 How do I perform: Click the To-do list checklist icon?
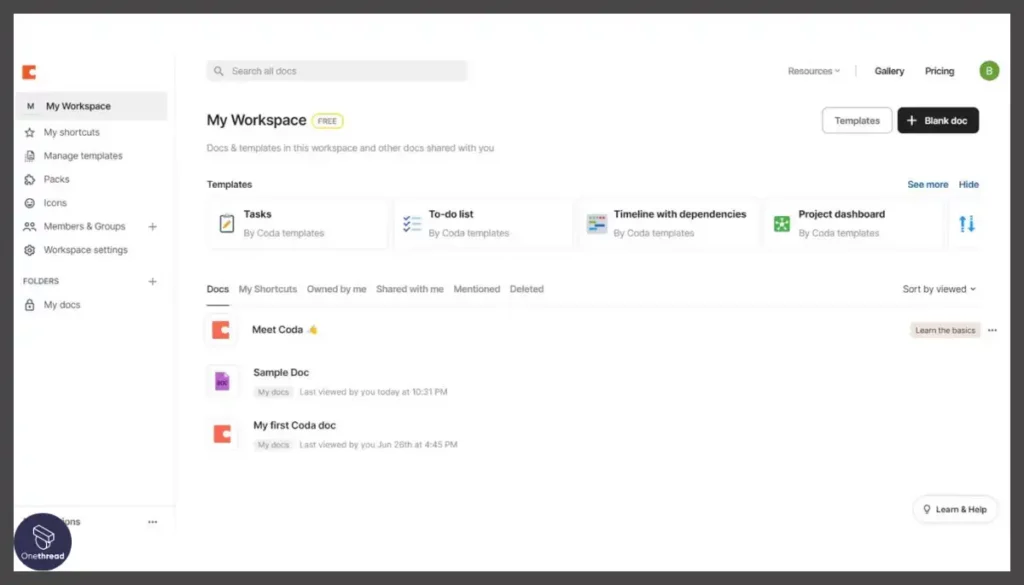(x=412, y=223)
